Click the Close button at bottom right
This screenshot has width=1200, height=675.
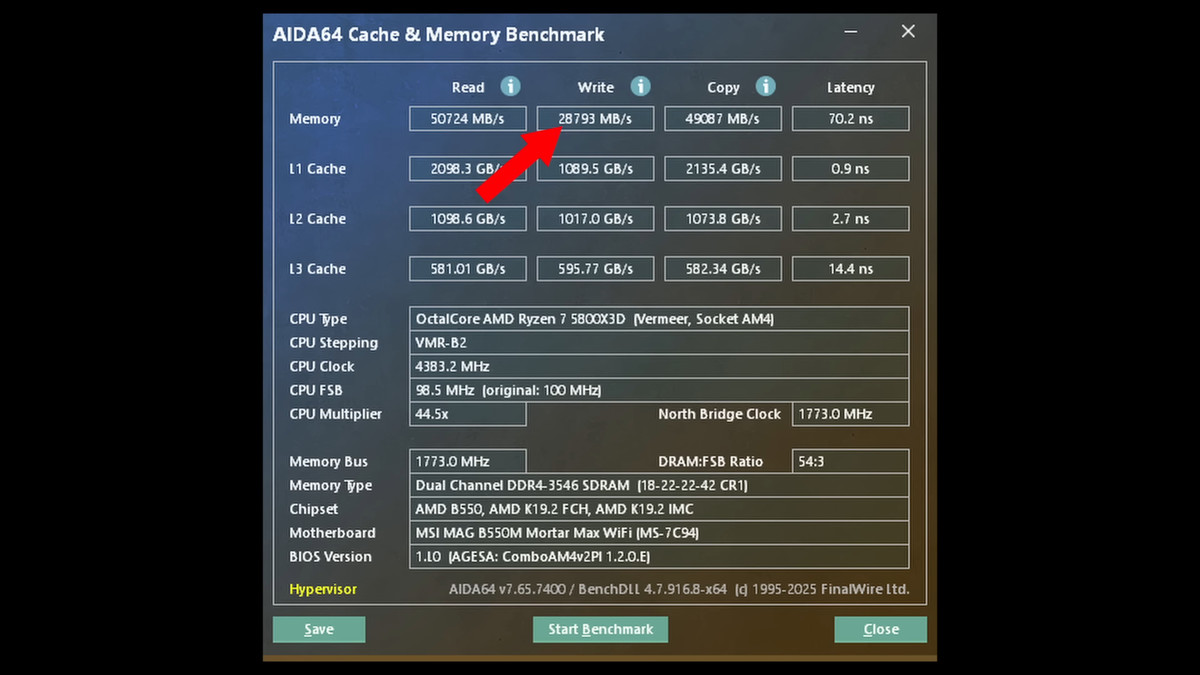(x=880, y=629)
